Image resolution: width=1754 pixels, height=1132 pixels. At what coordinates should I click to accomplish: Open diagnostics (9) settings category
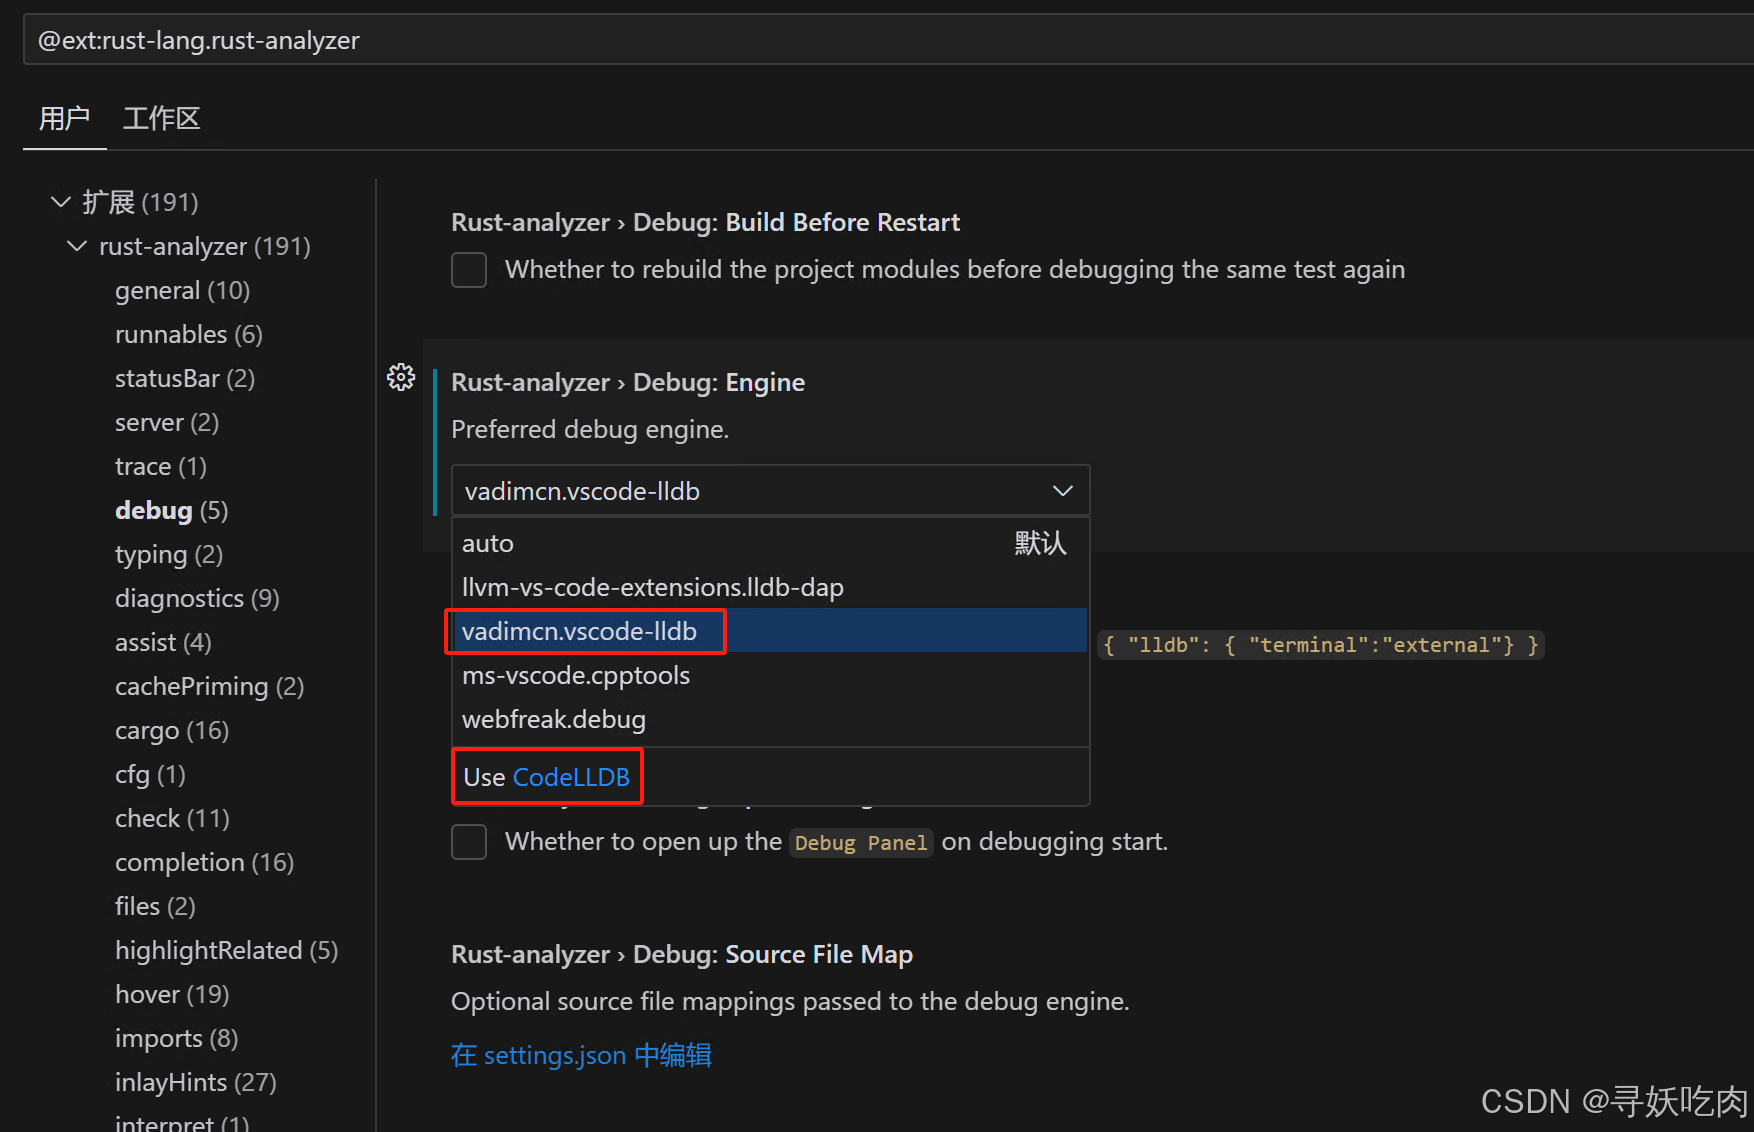click(x=197, y=598)
